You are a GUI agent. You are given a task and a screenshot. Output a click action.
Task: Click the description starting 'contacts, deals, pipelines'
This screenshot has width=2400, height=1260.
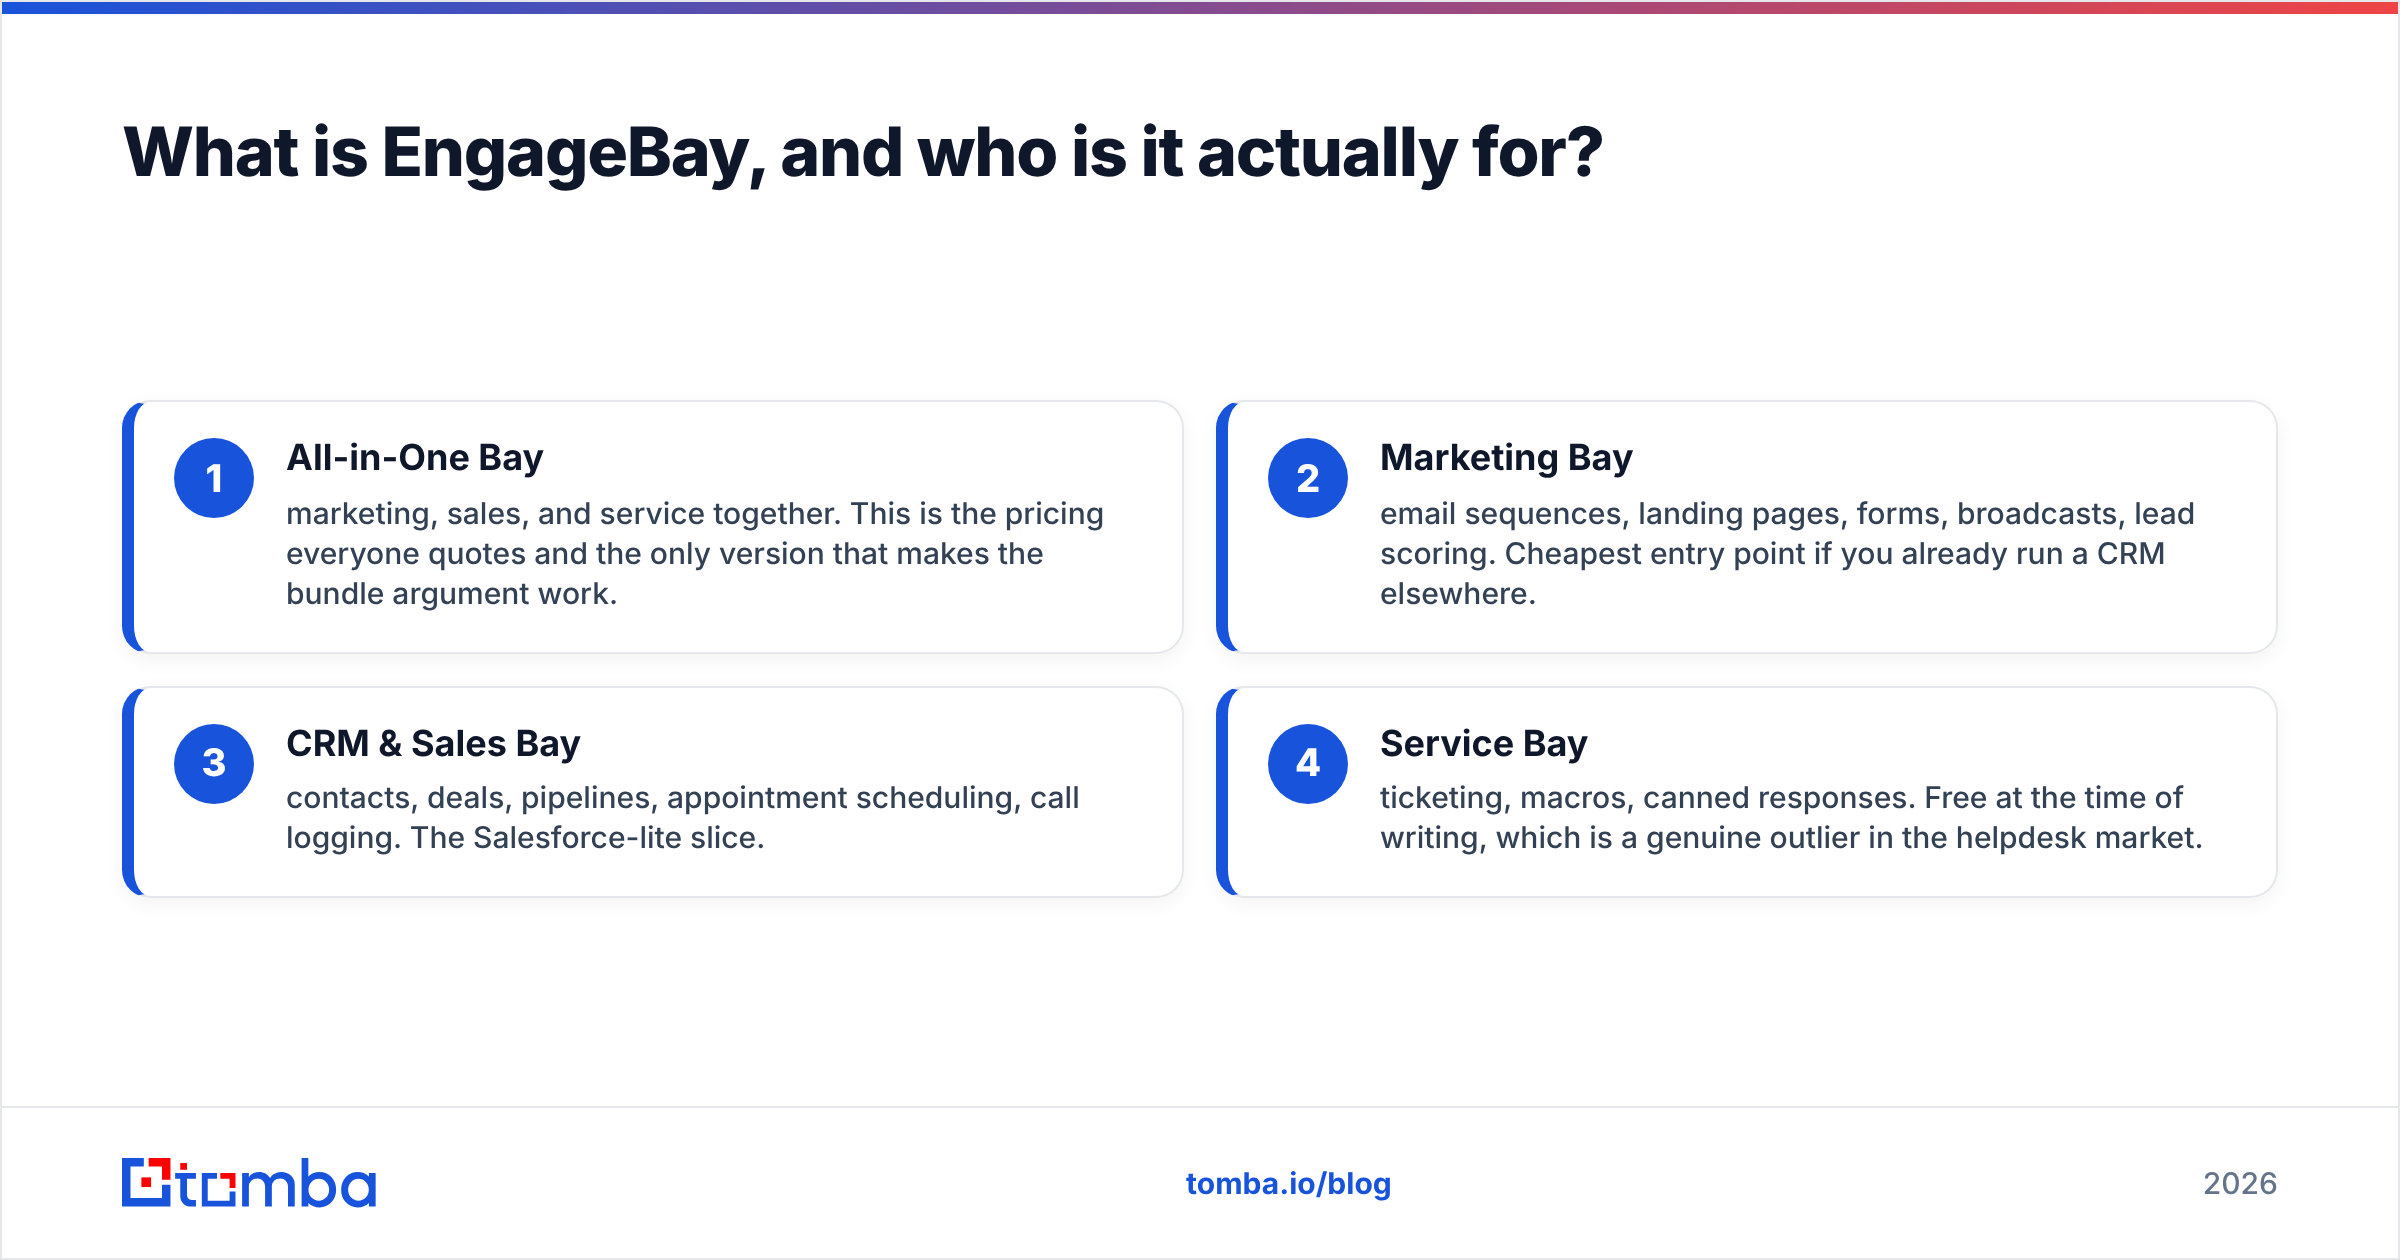click(683, 818)
